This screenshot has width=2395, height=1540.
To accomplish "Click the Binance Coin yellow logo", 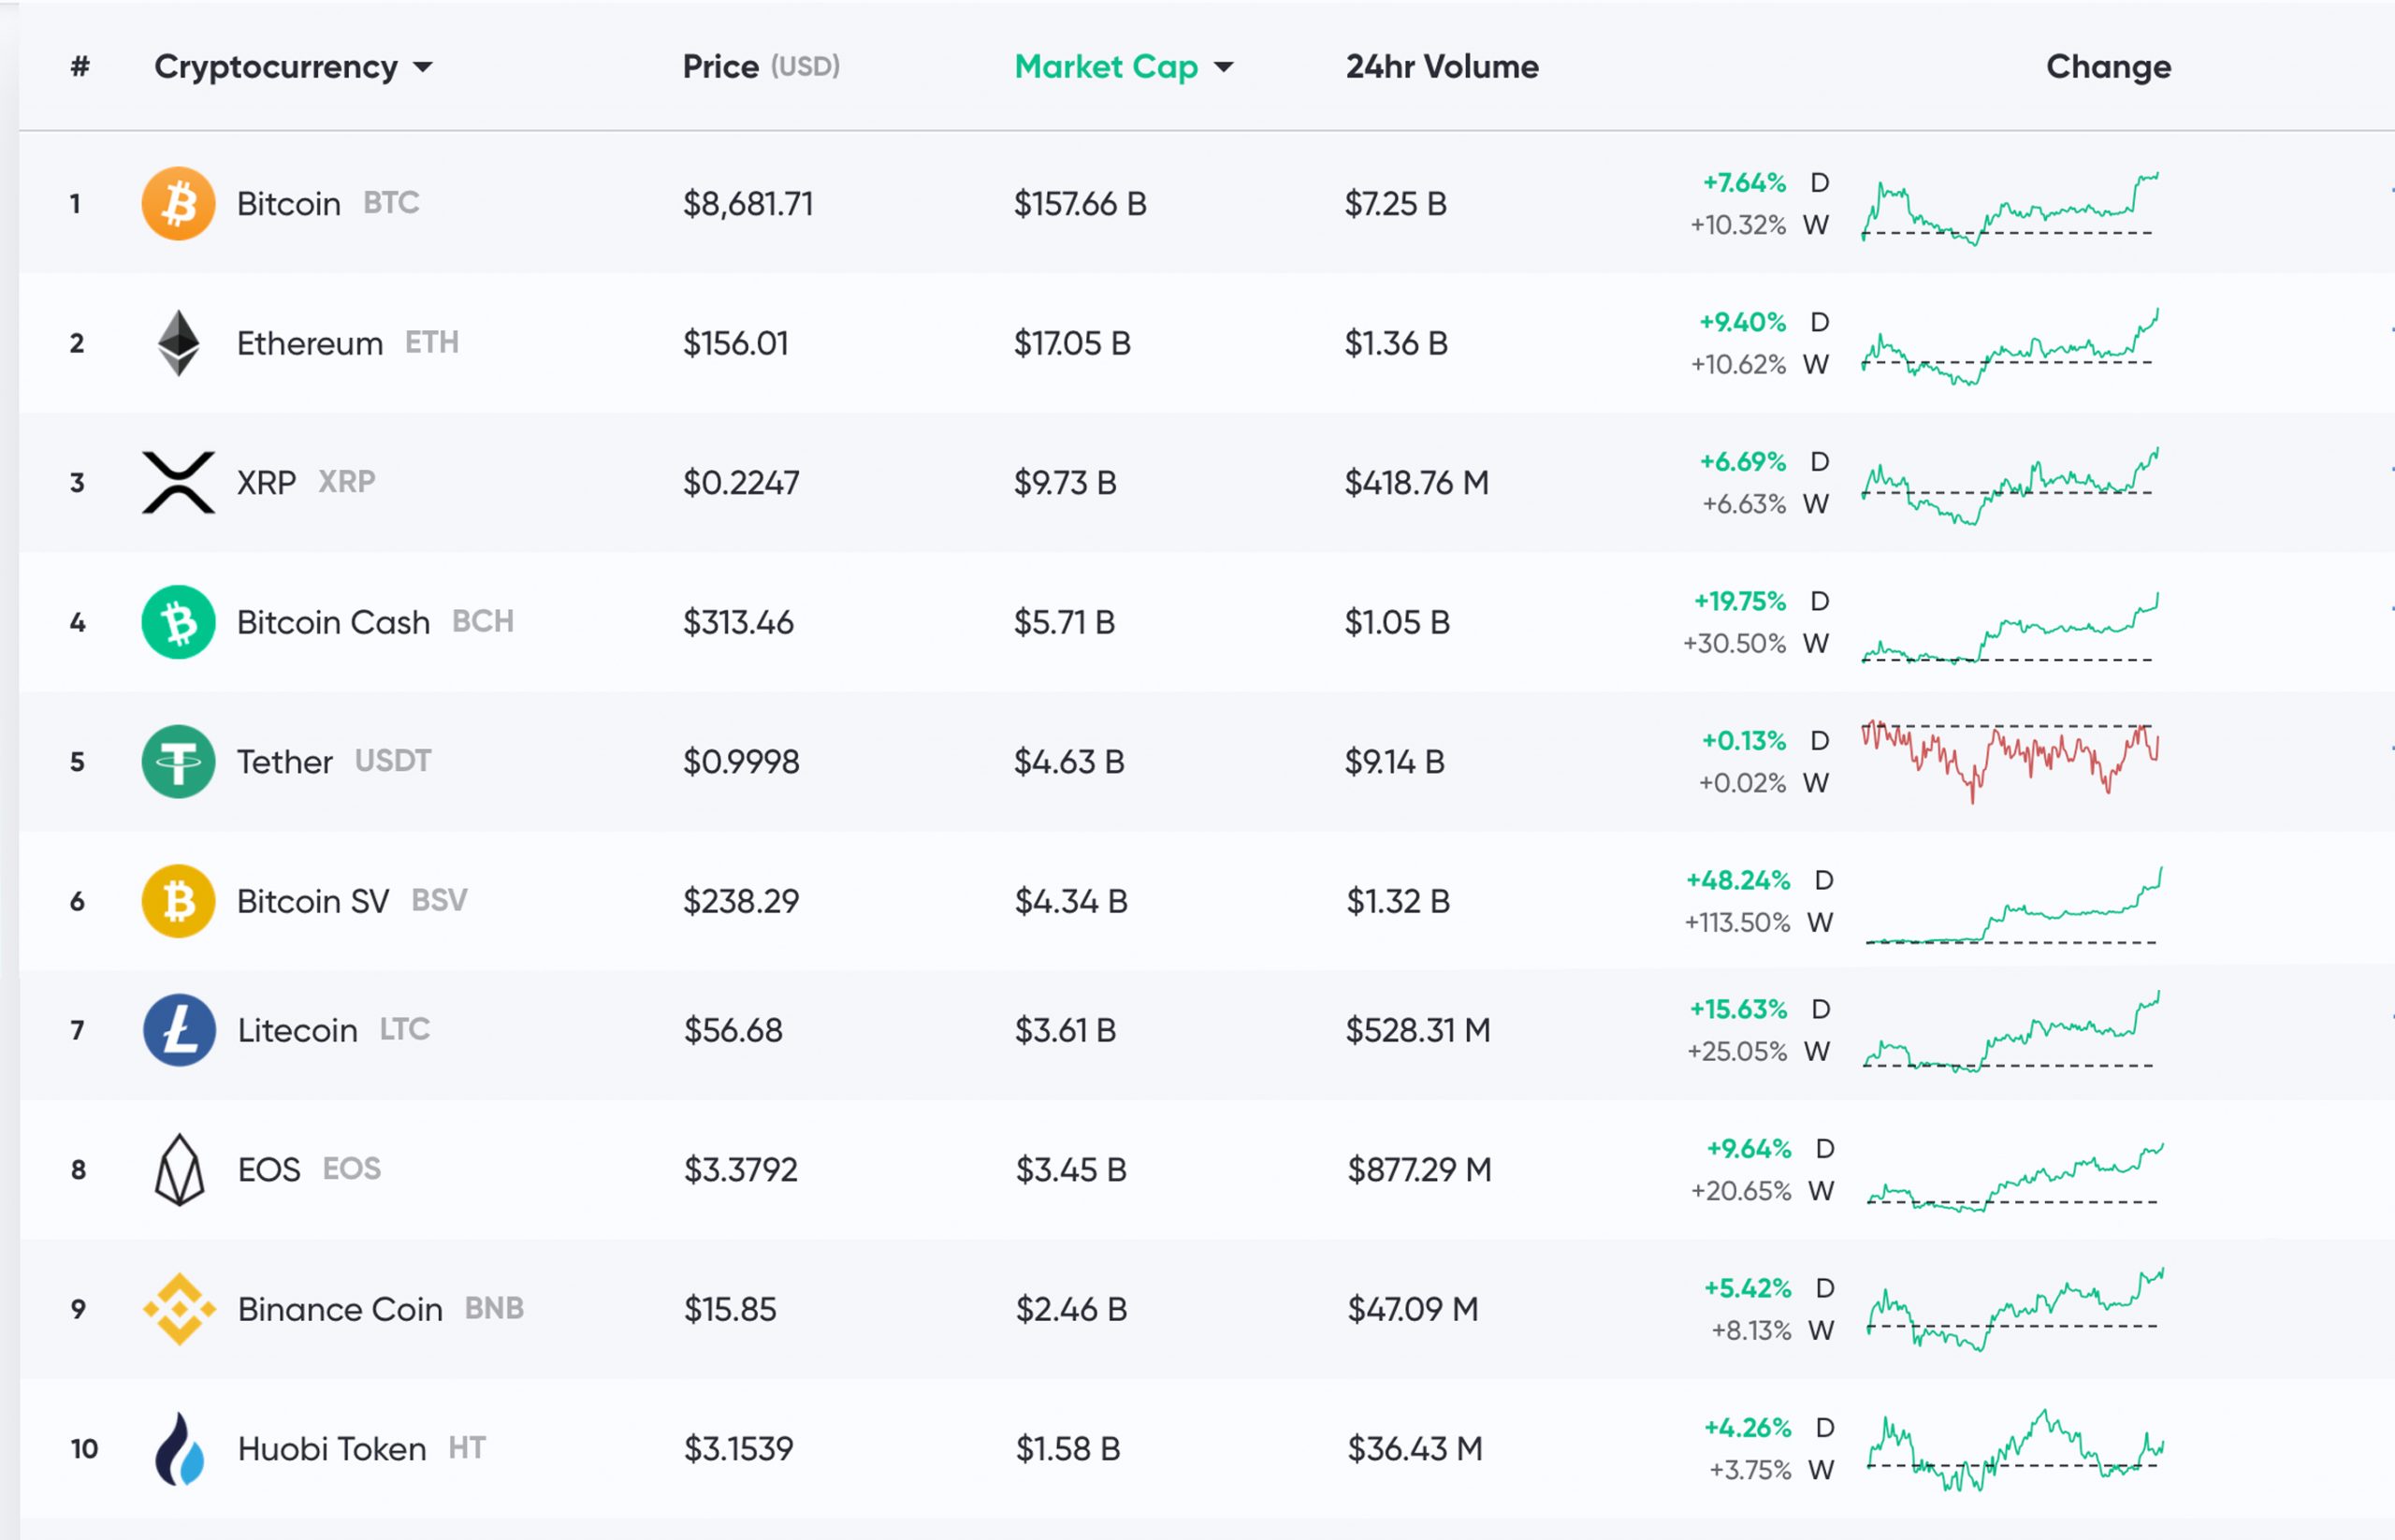I will pos(180,1309).
